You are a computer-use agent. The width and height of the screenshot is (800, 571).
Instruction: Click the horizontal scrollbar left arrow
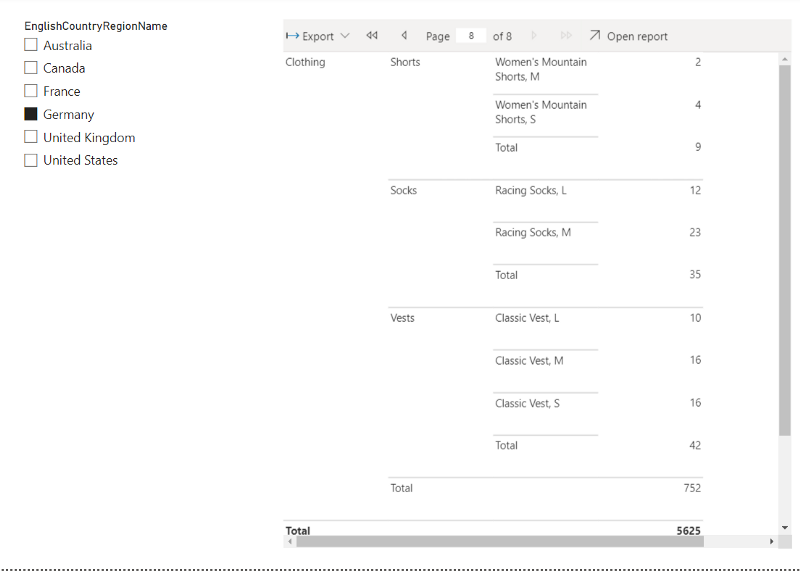pos(290,541)
